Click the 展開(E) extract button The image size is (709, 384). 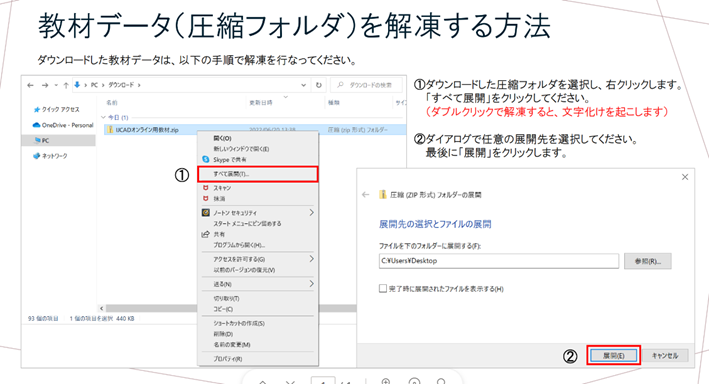click(x=614, y=356)
